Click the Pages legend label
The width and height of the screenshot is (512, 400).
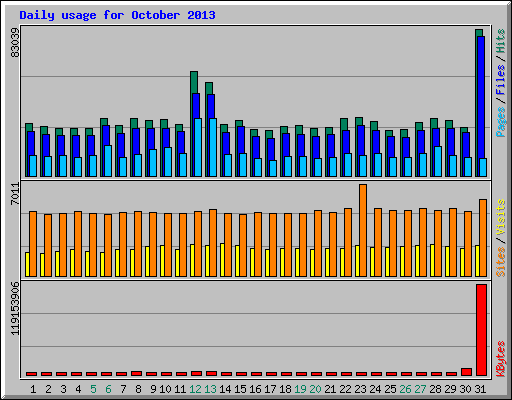(500, 122)
